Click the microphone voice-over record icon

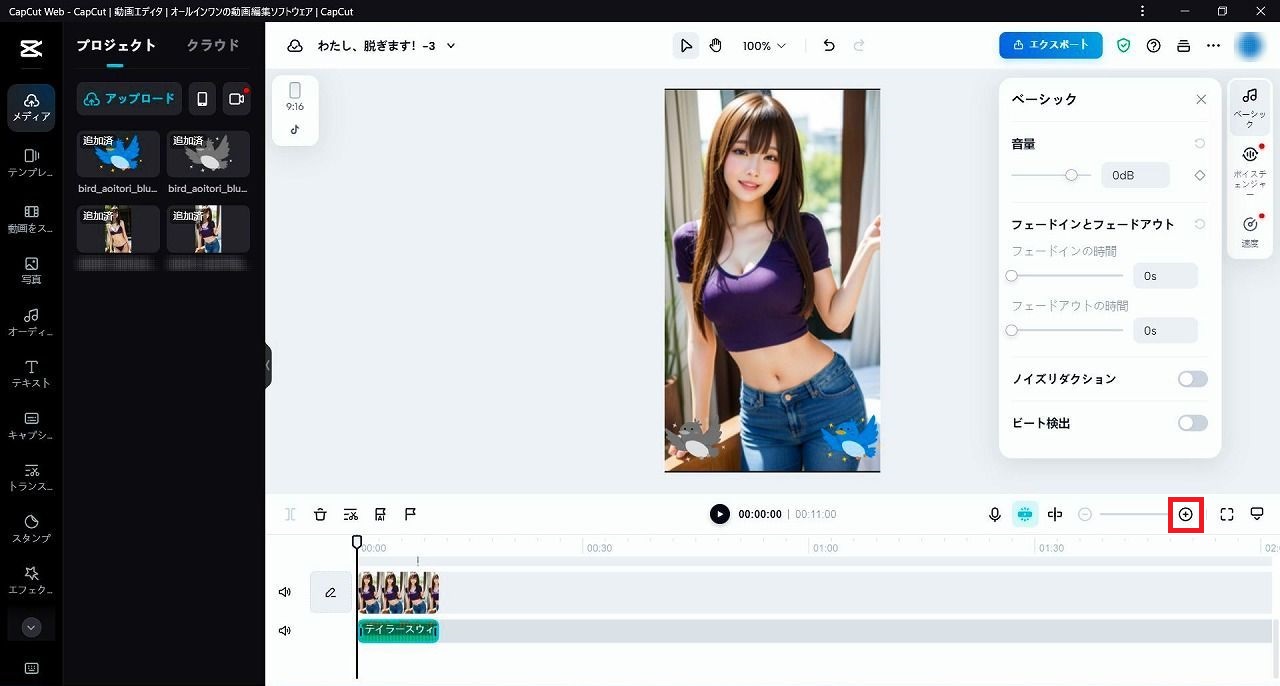[994, 514]
